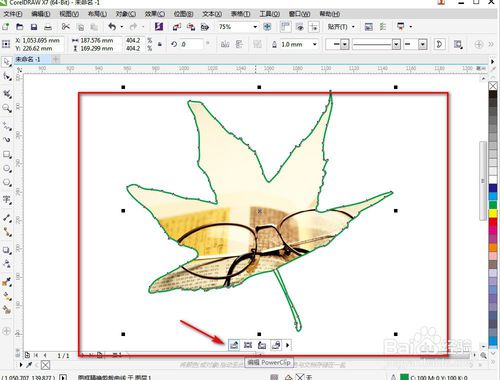
Task: Pick the green swatch in color palette
Action: (493, 205)
